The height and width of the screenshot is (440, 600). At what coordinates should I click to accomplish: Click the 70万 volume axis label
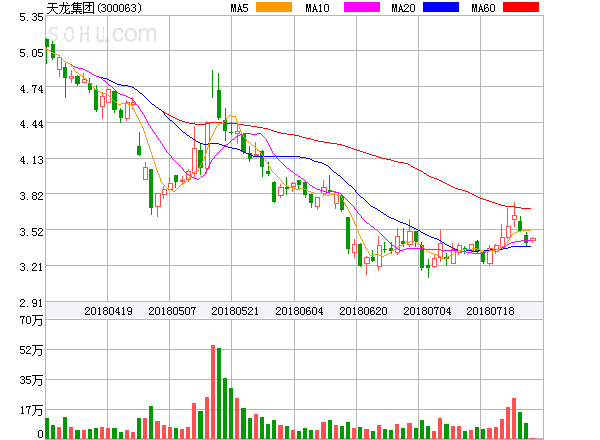pos(31,320)
